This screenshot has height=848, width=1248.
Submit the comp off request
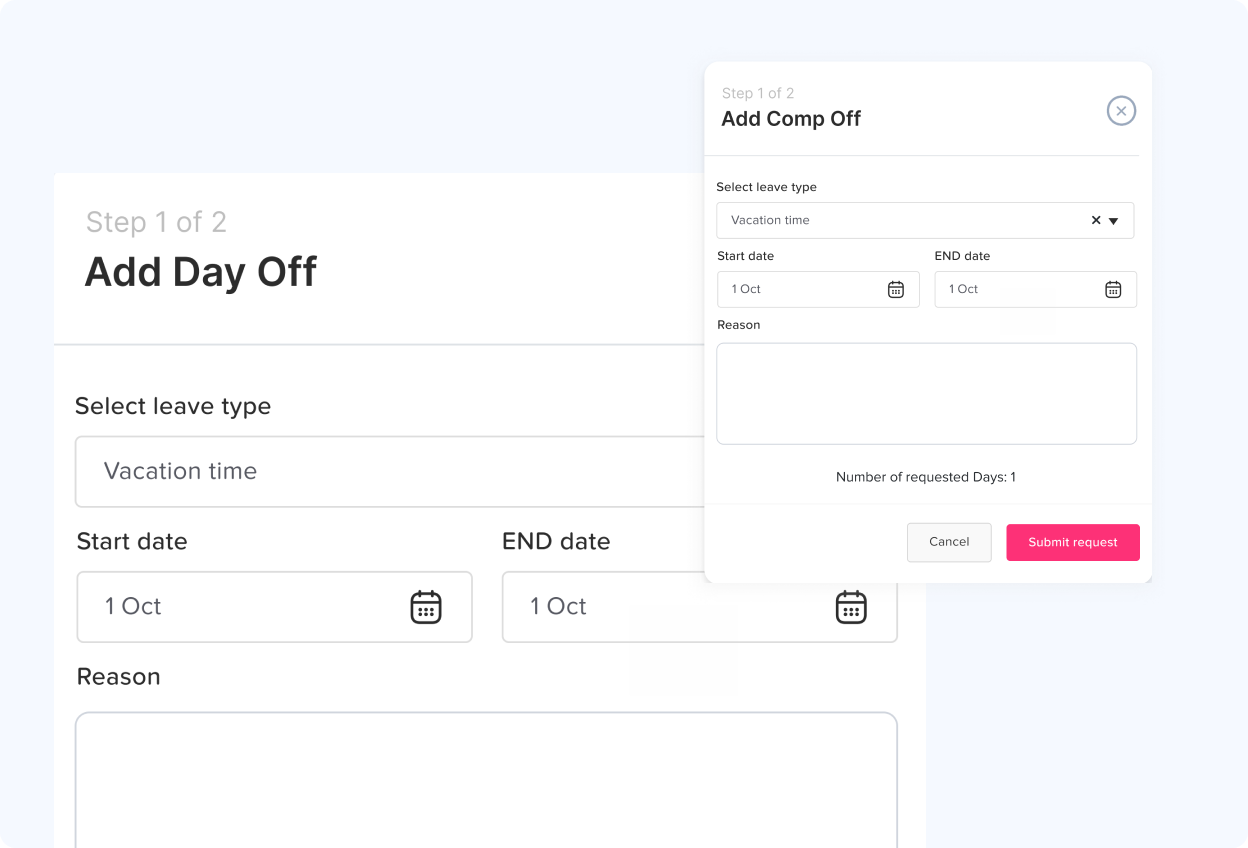tap(1073, 542)
